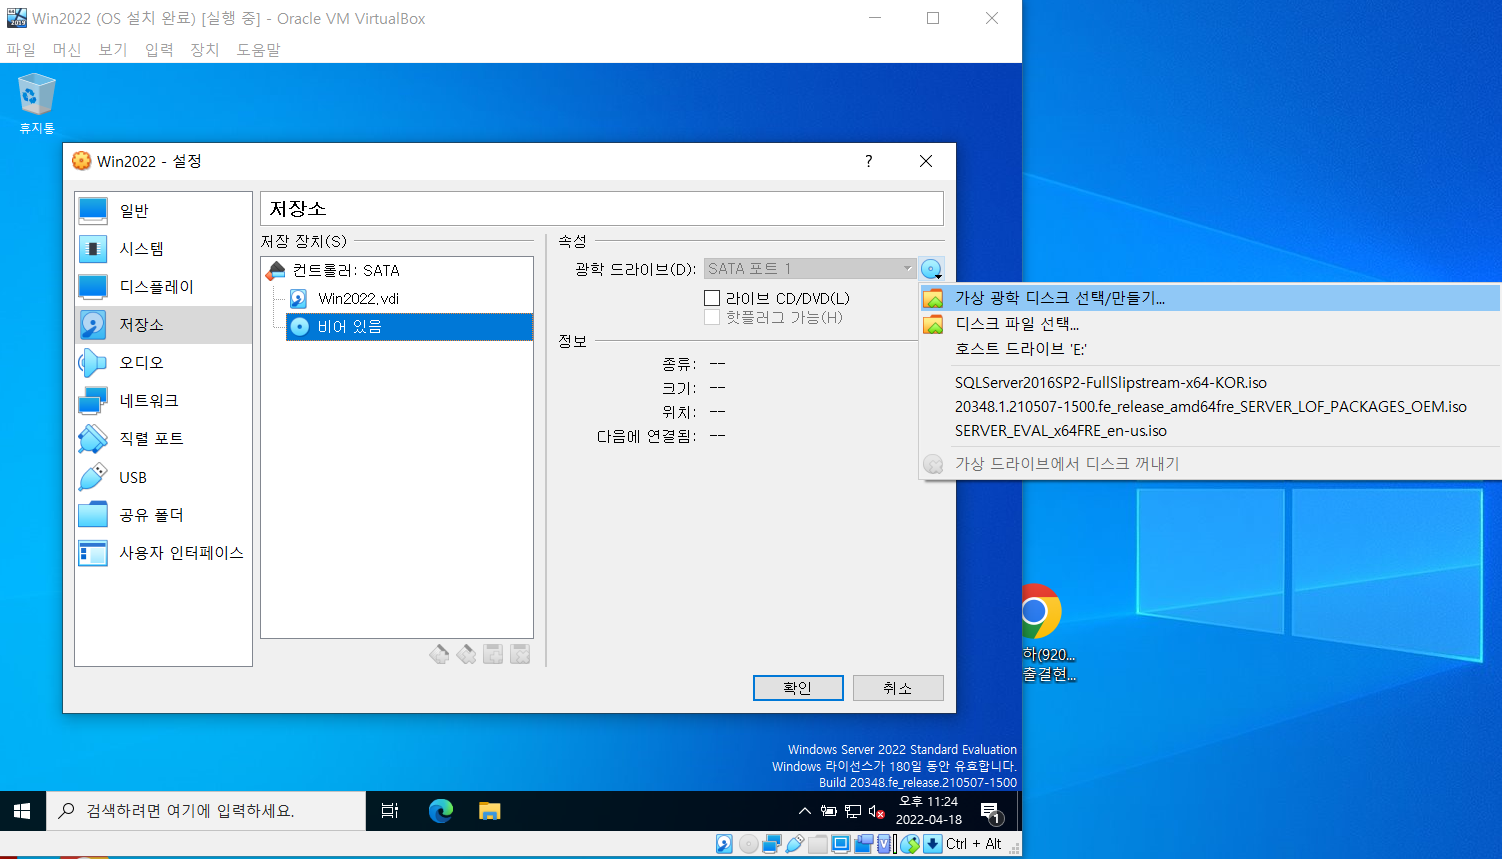Click guest taskbar clock 오후 11:24
The image size is (1502, 859).
click(x=929, y=811)
